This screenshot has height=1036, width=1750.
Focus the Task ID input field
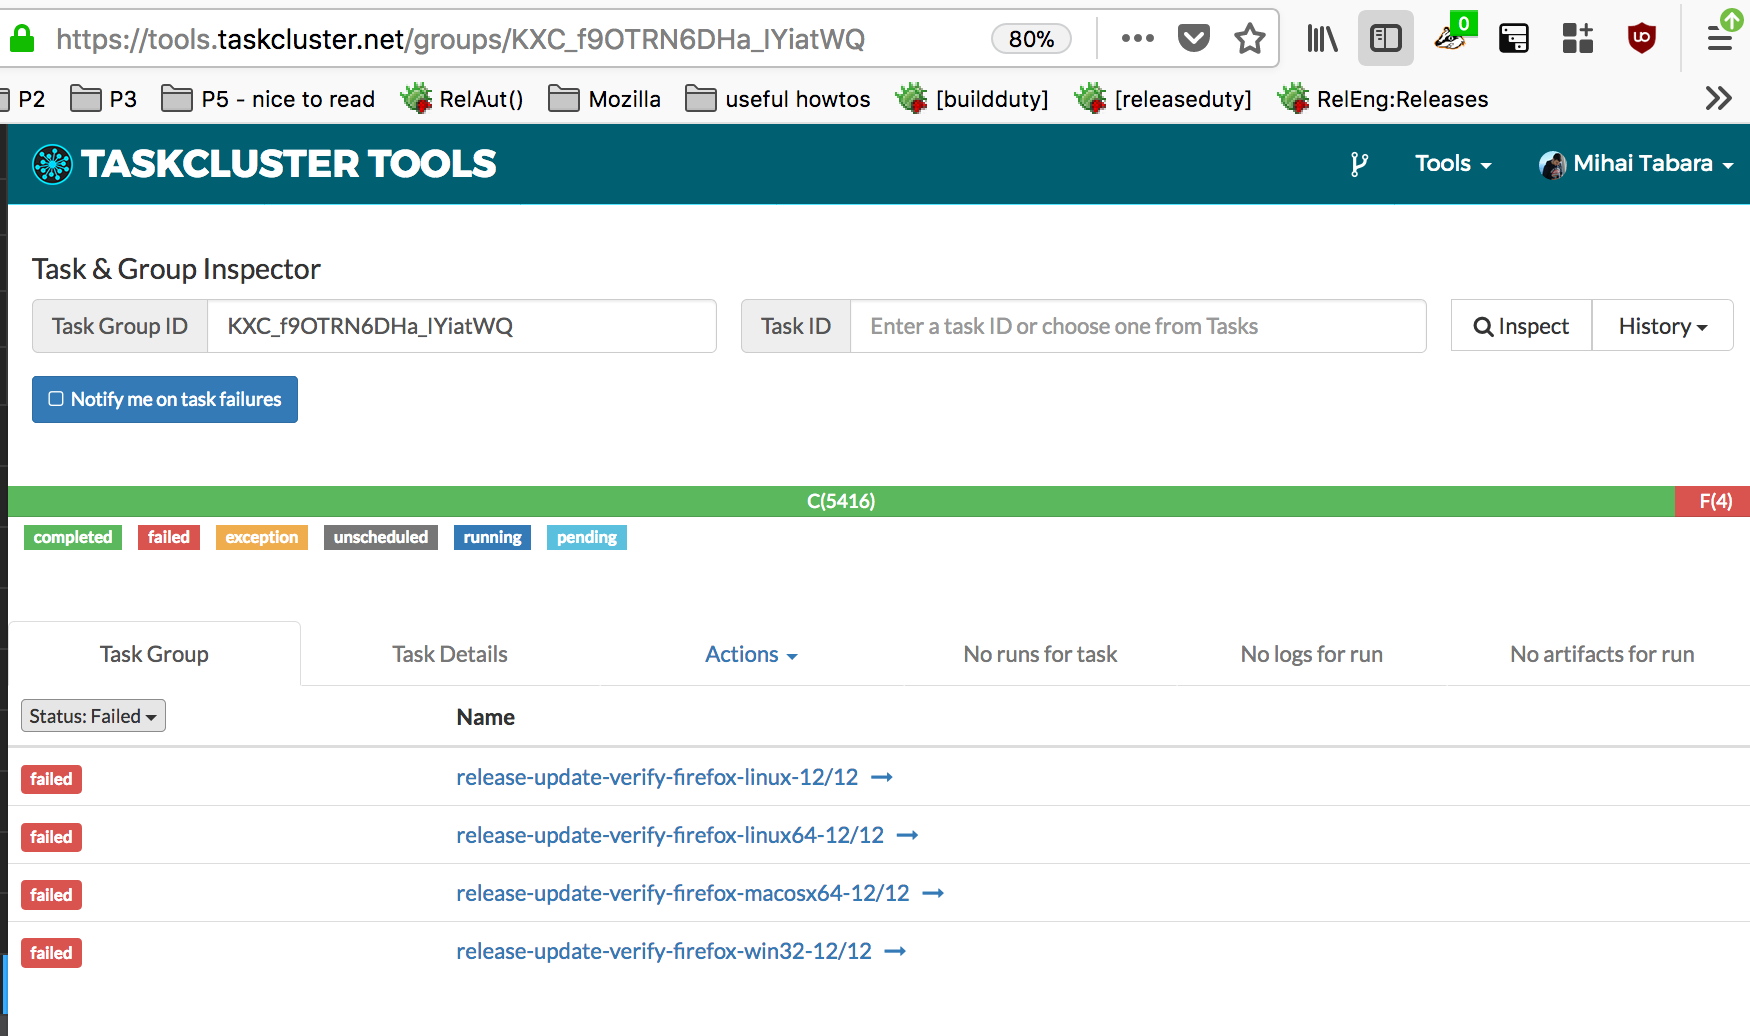[x=1137, y=326]
